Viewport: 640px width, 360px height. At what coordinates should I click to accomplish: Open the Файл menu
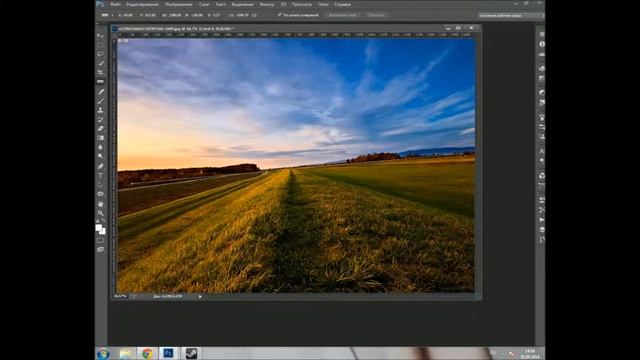coord(115,4)
